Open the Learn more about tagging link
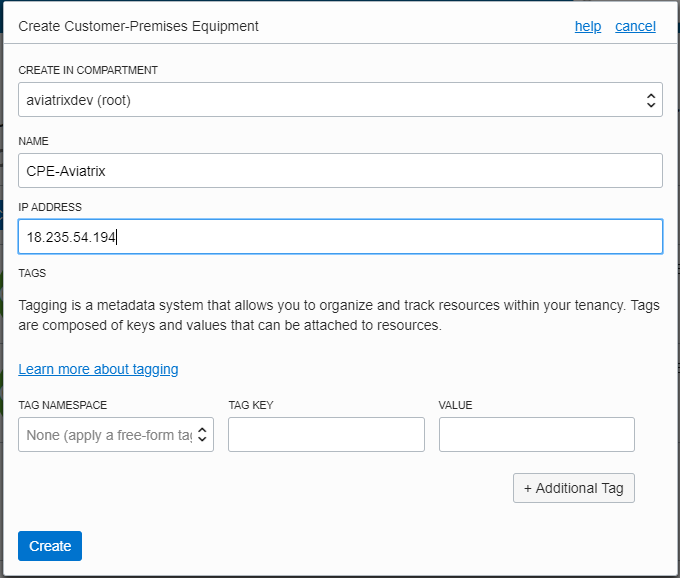This screenshot has width=680, height=578. (98, 369)
